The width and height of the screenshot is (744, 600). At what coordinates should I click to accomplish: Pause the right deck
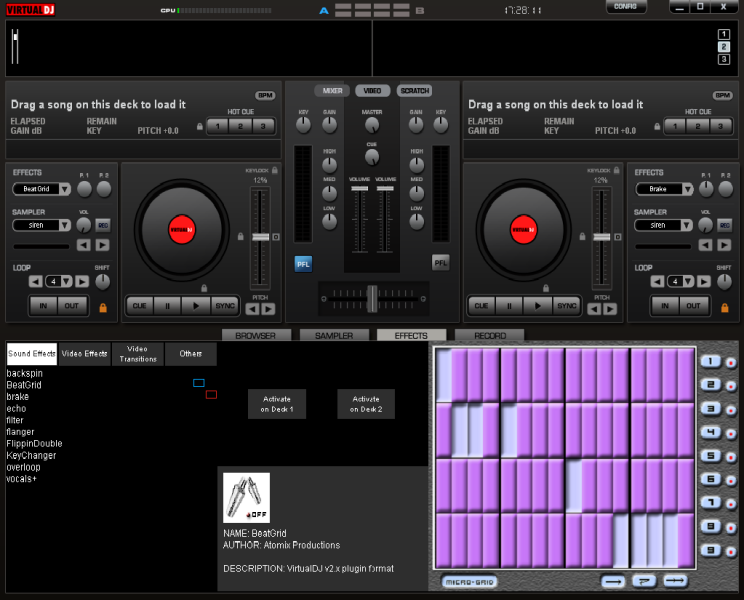pos(510,306)
